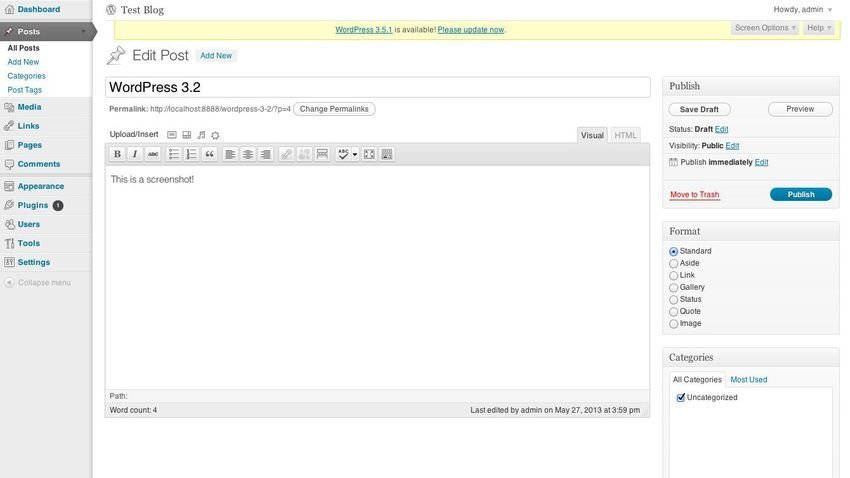Screen dimensions: 850x478
Task: Switch to the Visual editor tab
Action: [x=592, y=135]
